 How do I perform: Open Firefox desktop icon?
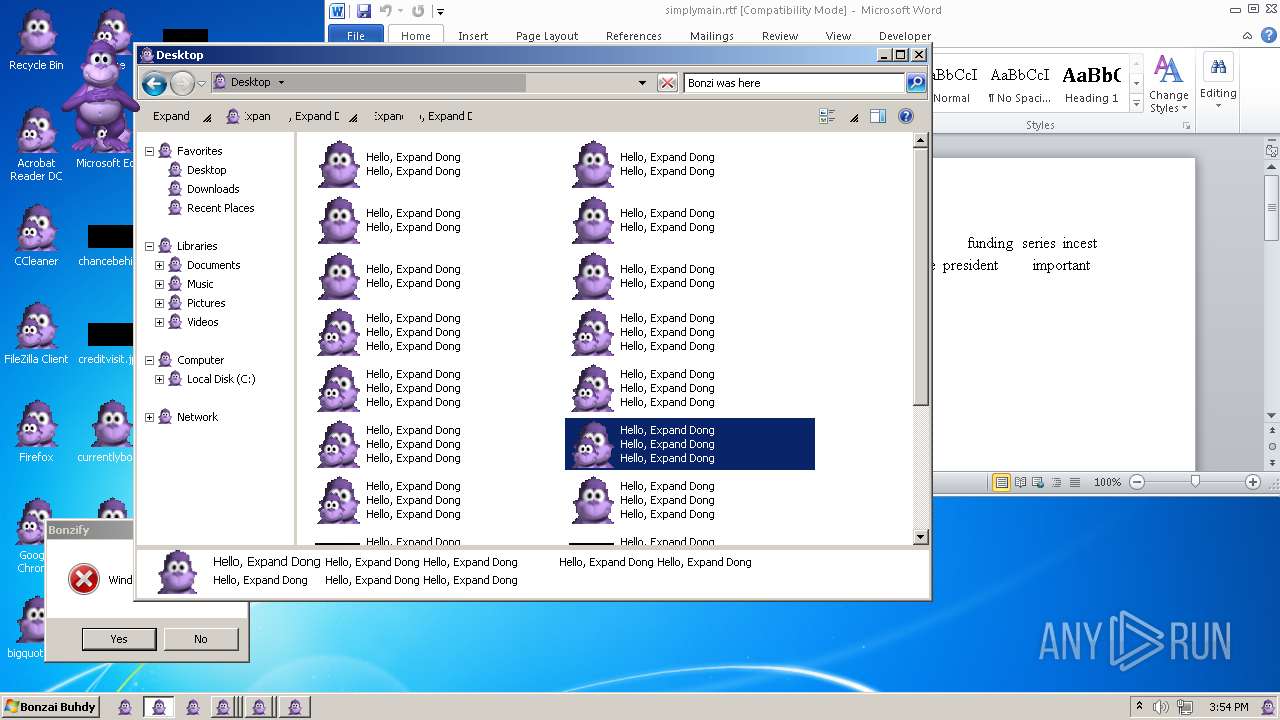36,432
